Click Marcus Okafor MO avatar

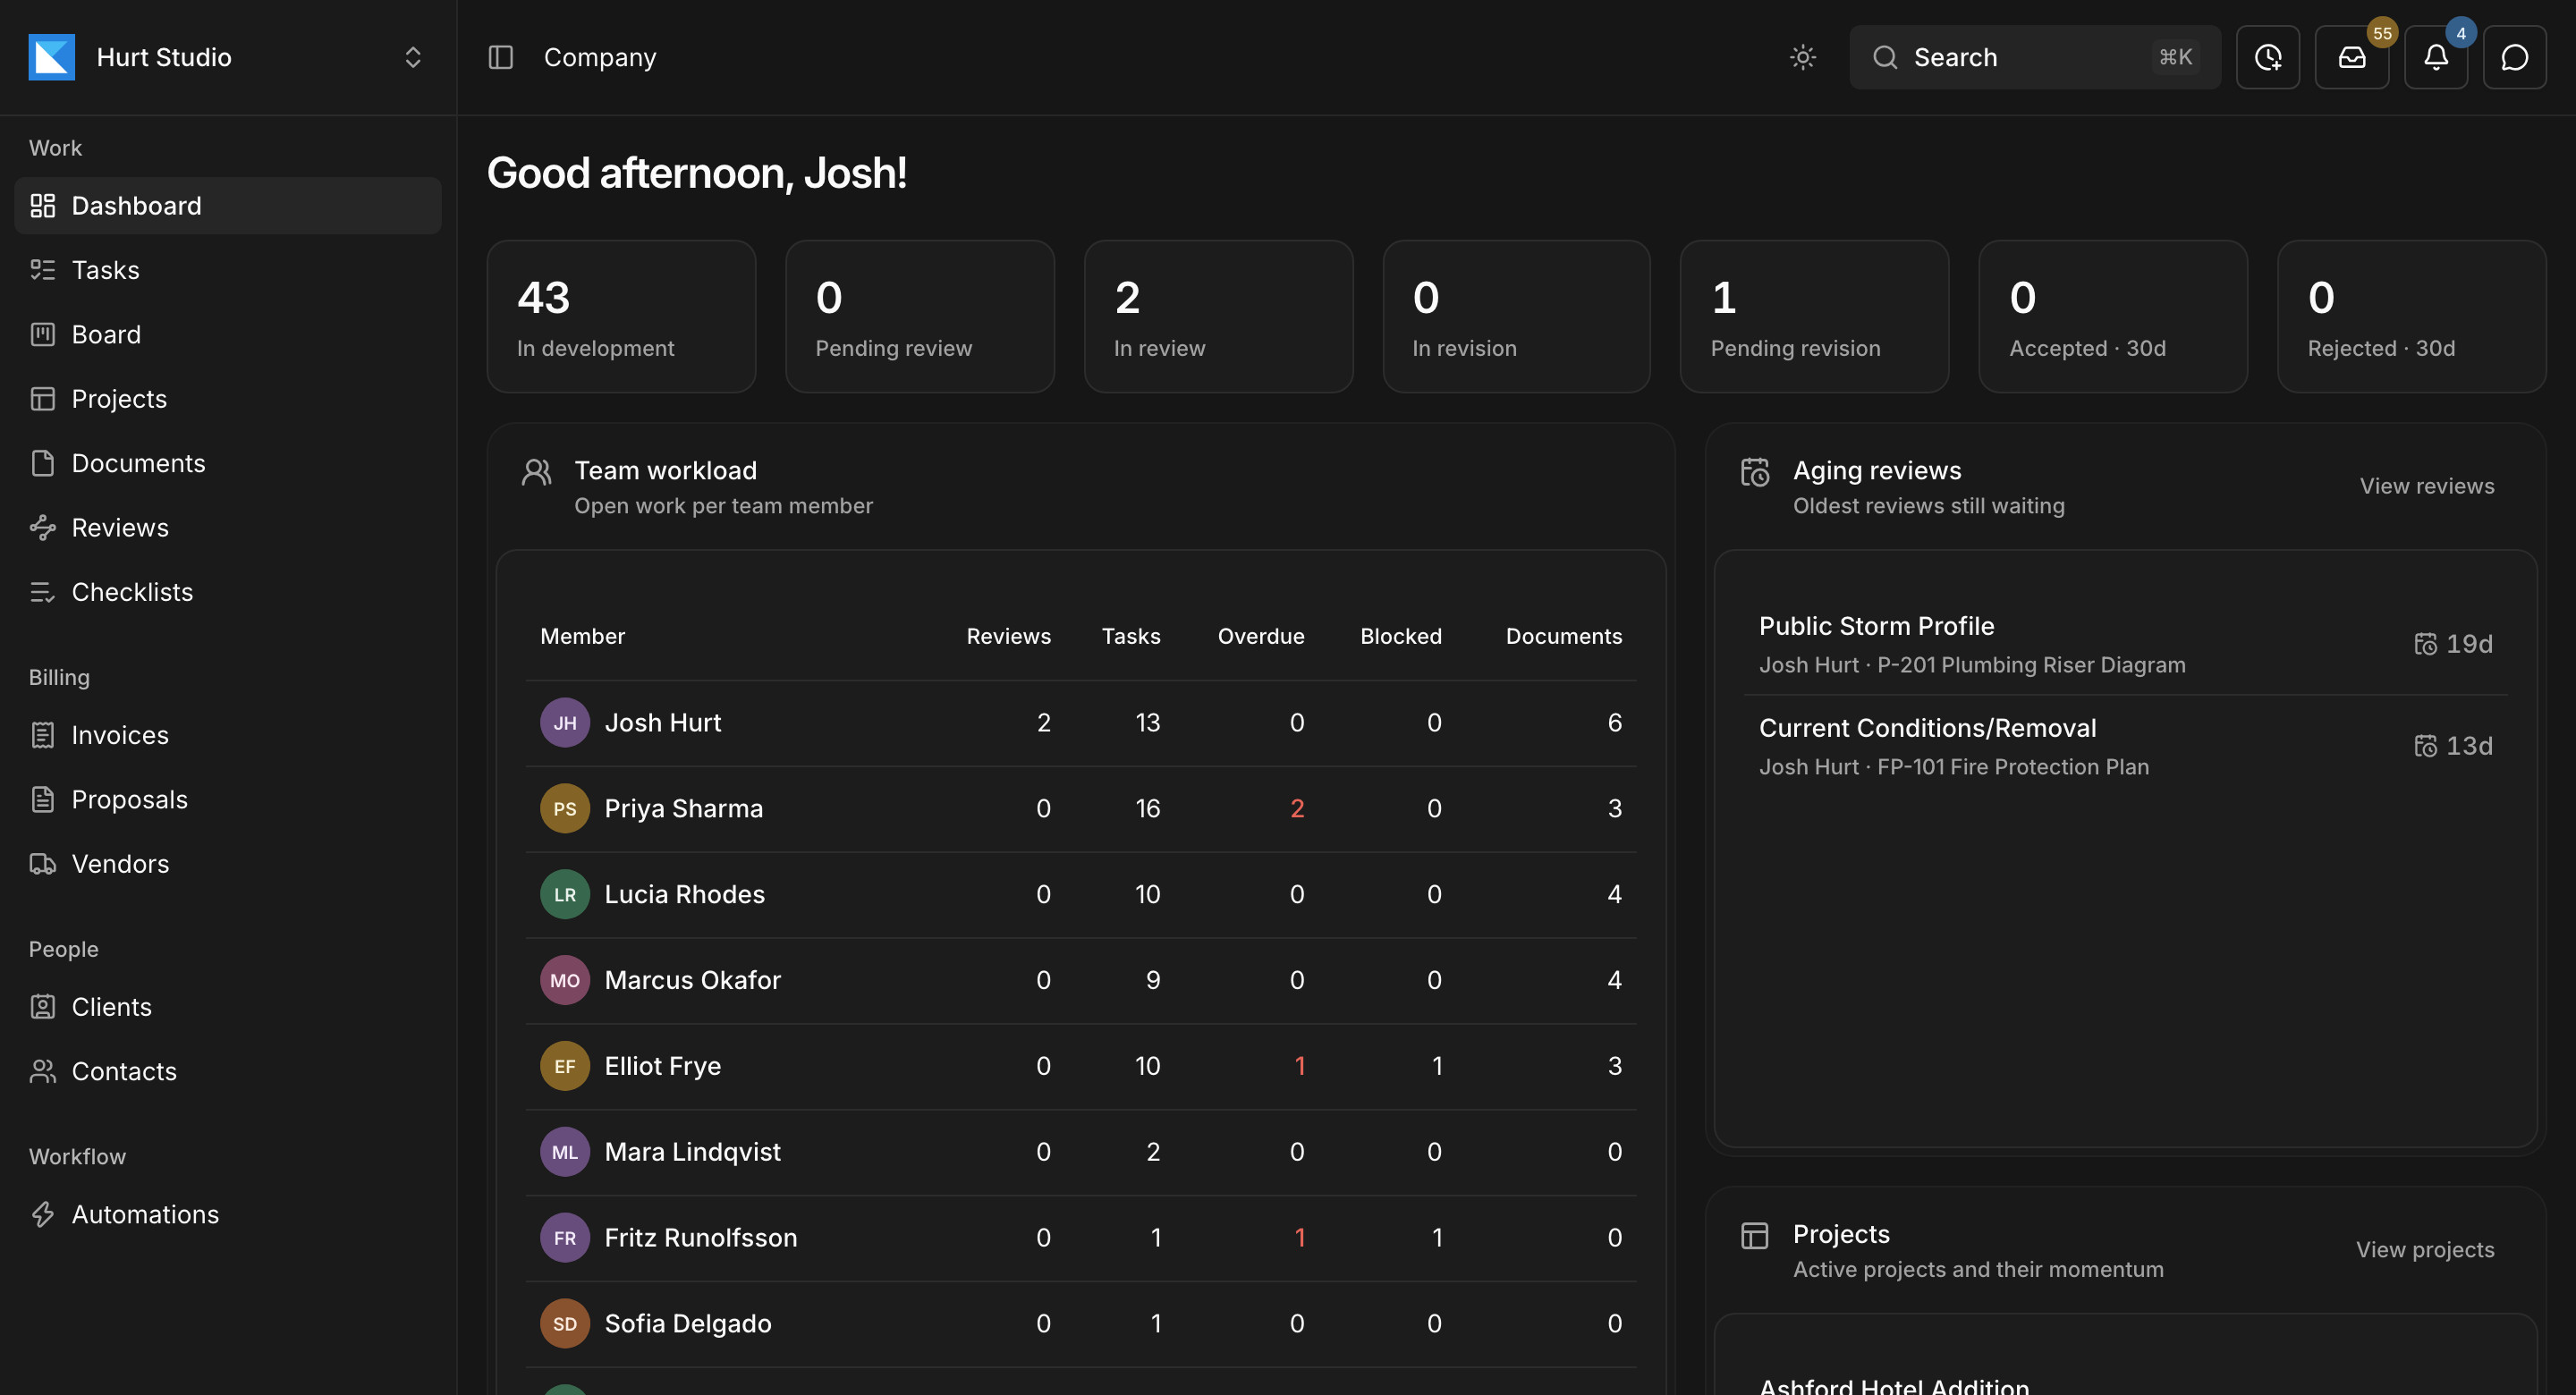[565, 980]
